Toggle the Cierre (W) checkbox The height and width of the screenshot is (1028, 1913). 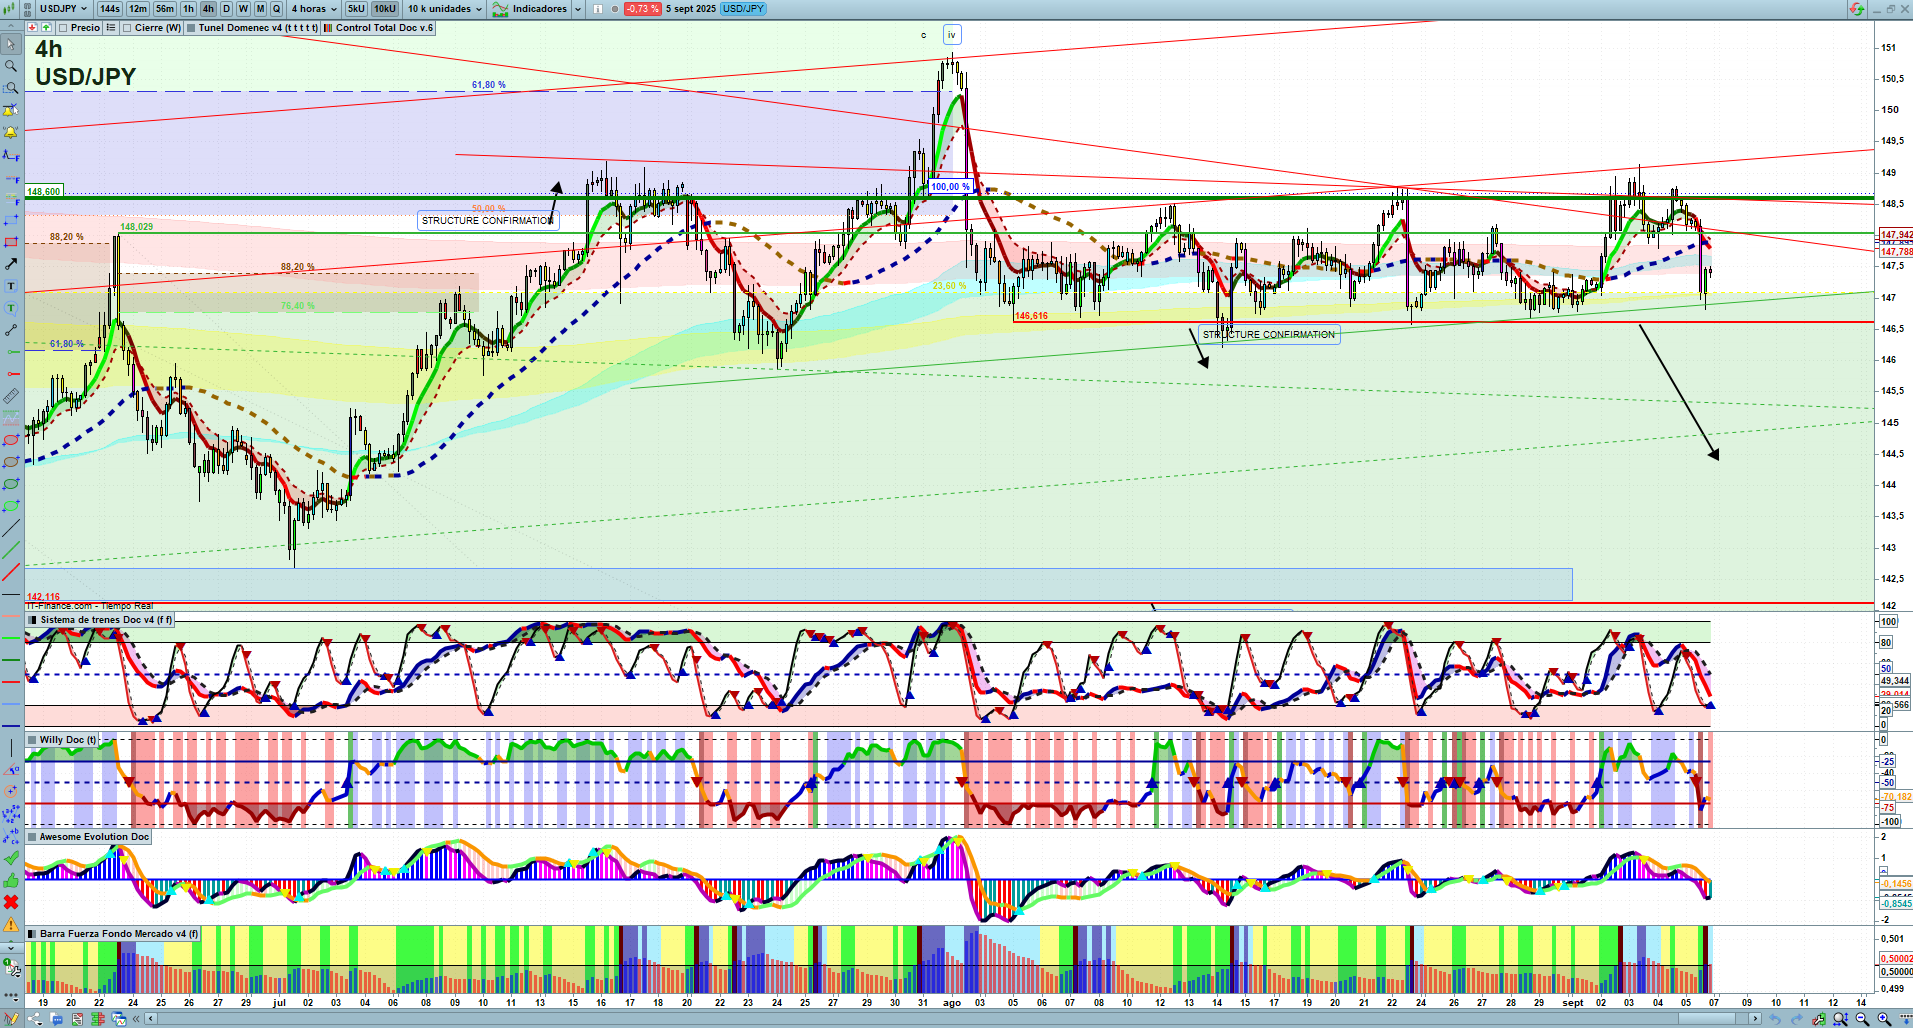tap(127, 28)
